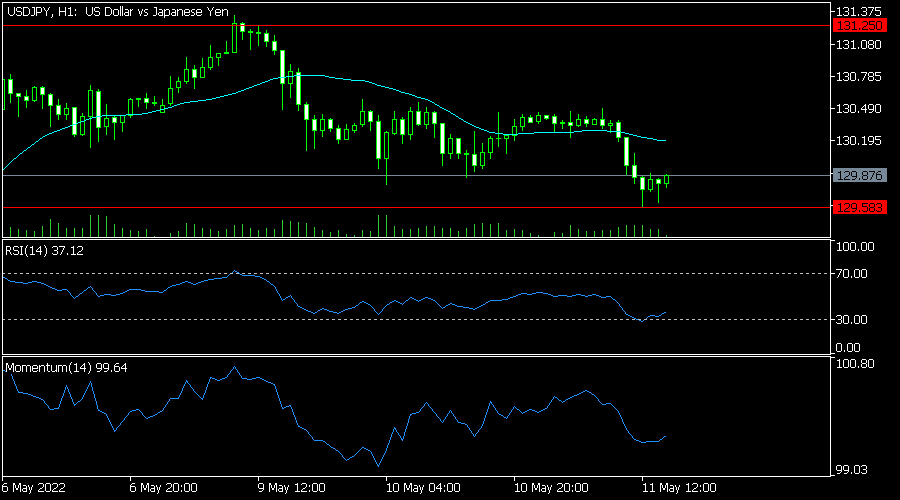Click the RSI(14) 37.12 indicator label
Image resolution: width=900 pixels, height=500 pixels.
point(44,251)
